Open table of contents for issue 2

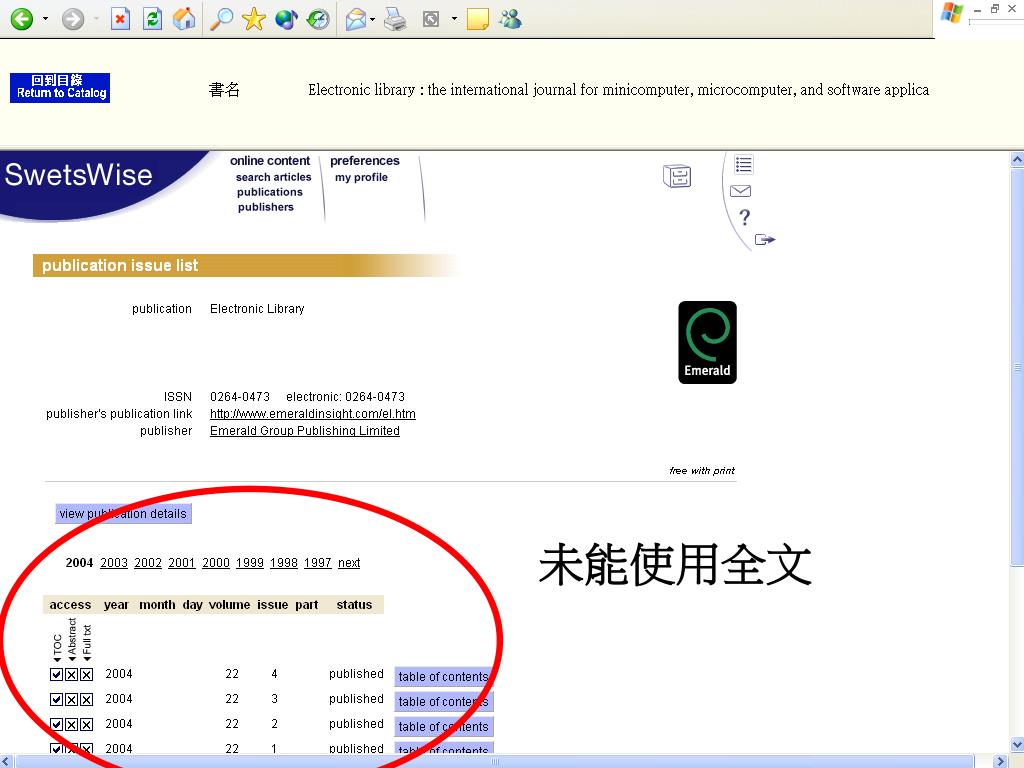point(443,726)
